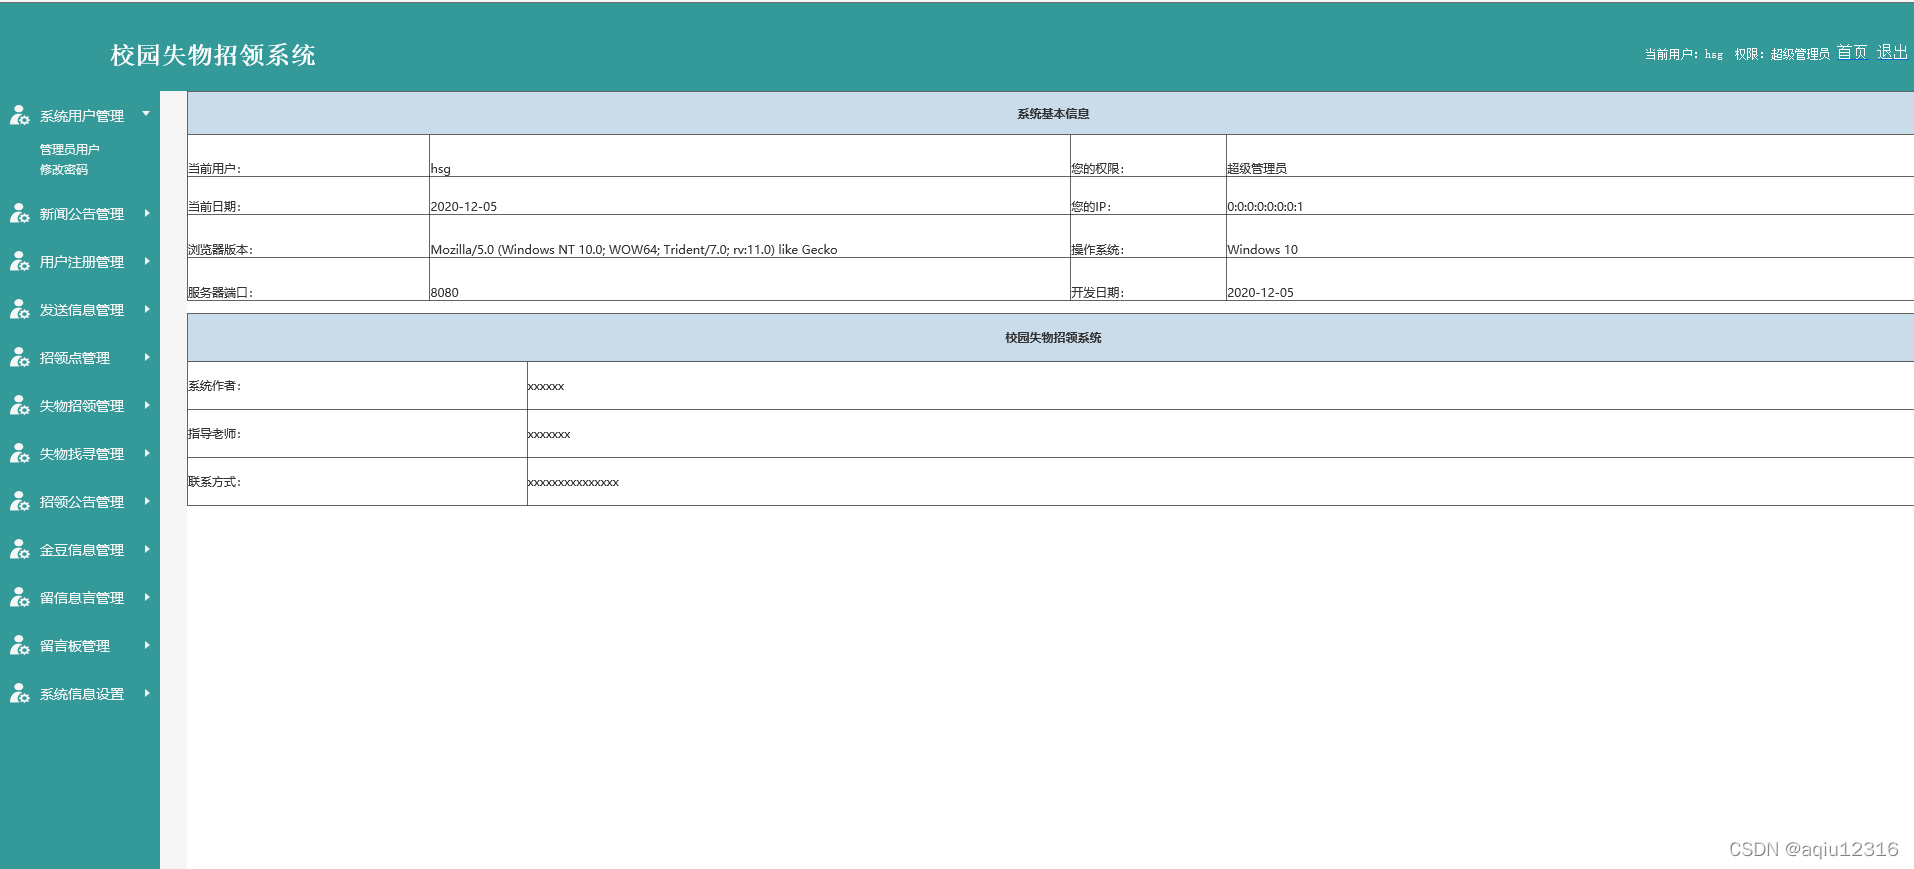Click the user icon beside 用户注册管理

19,262
